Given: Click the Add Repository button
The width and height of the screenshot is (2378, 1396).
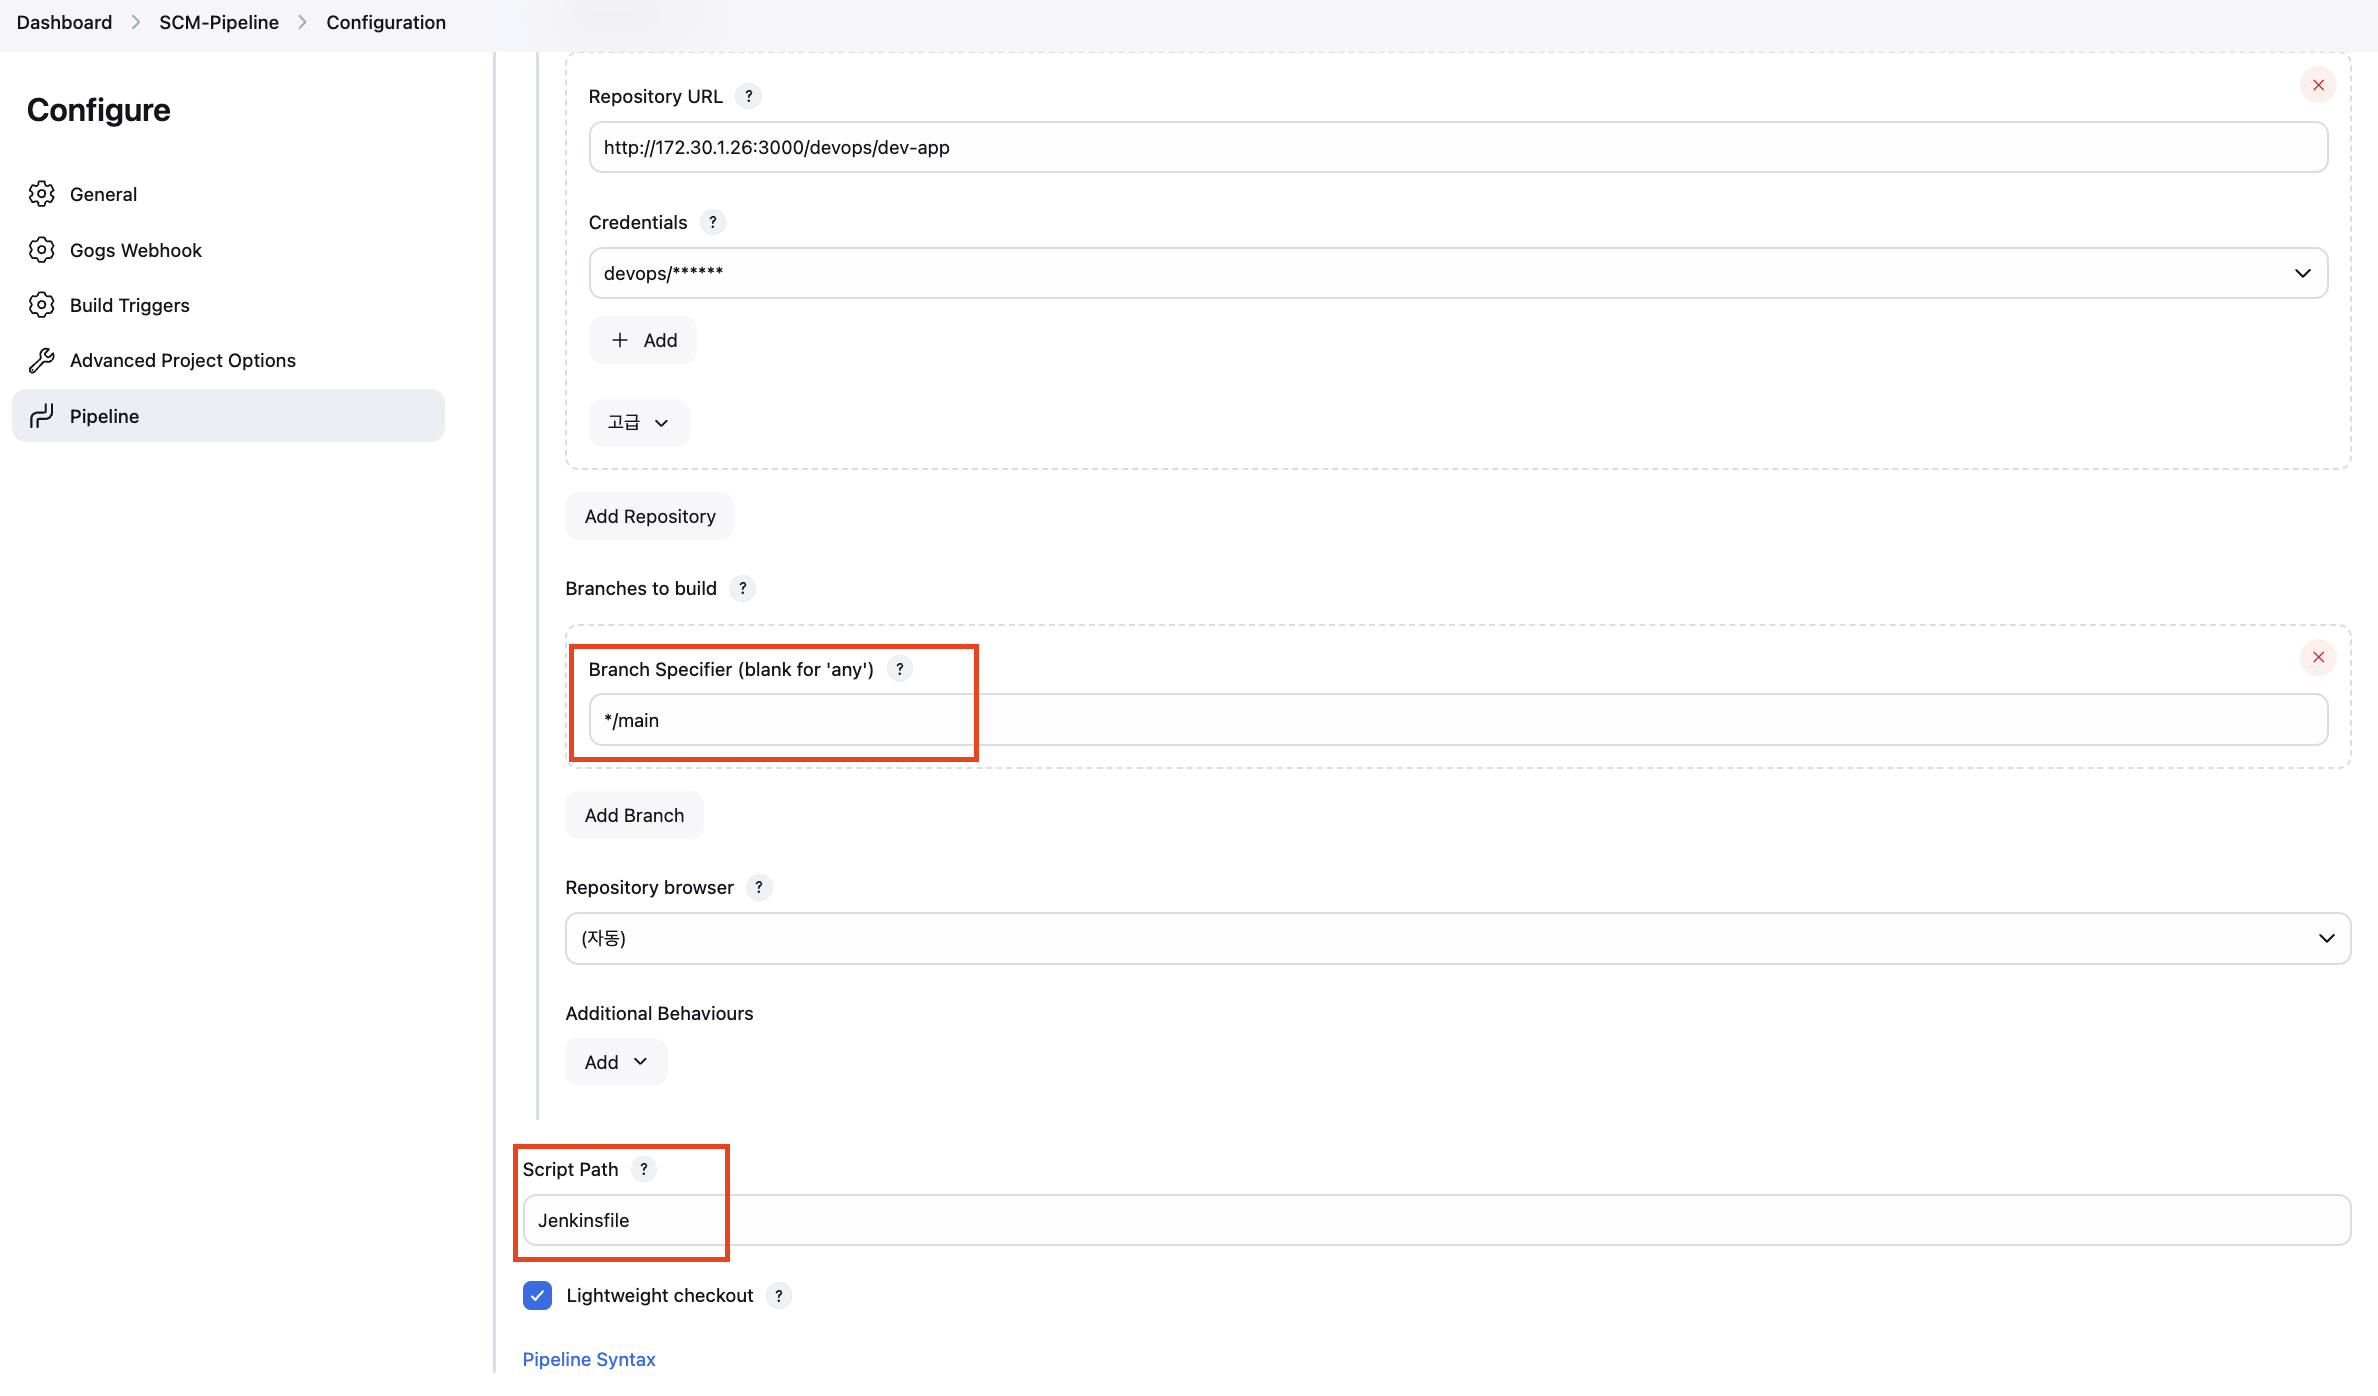Looking at the screenshot, I should tap(649, 516).
